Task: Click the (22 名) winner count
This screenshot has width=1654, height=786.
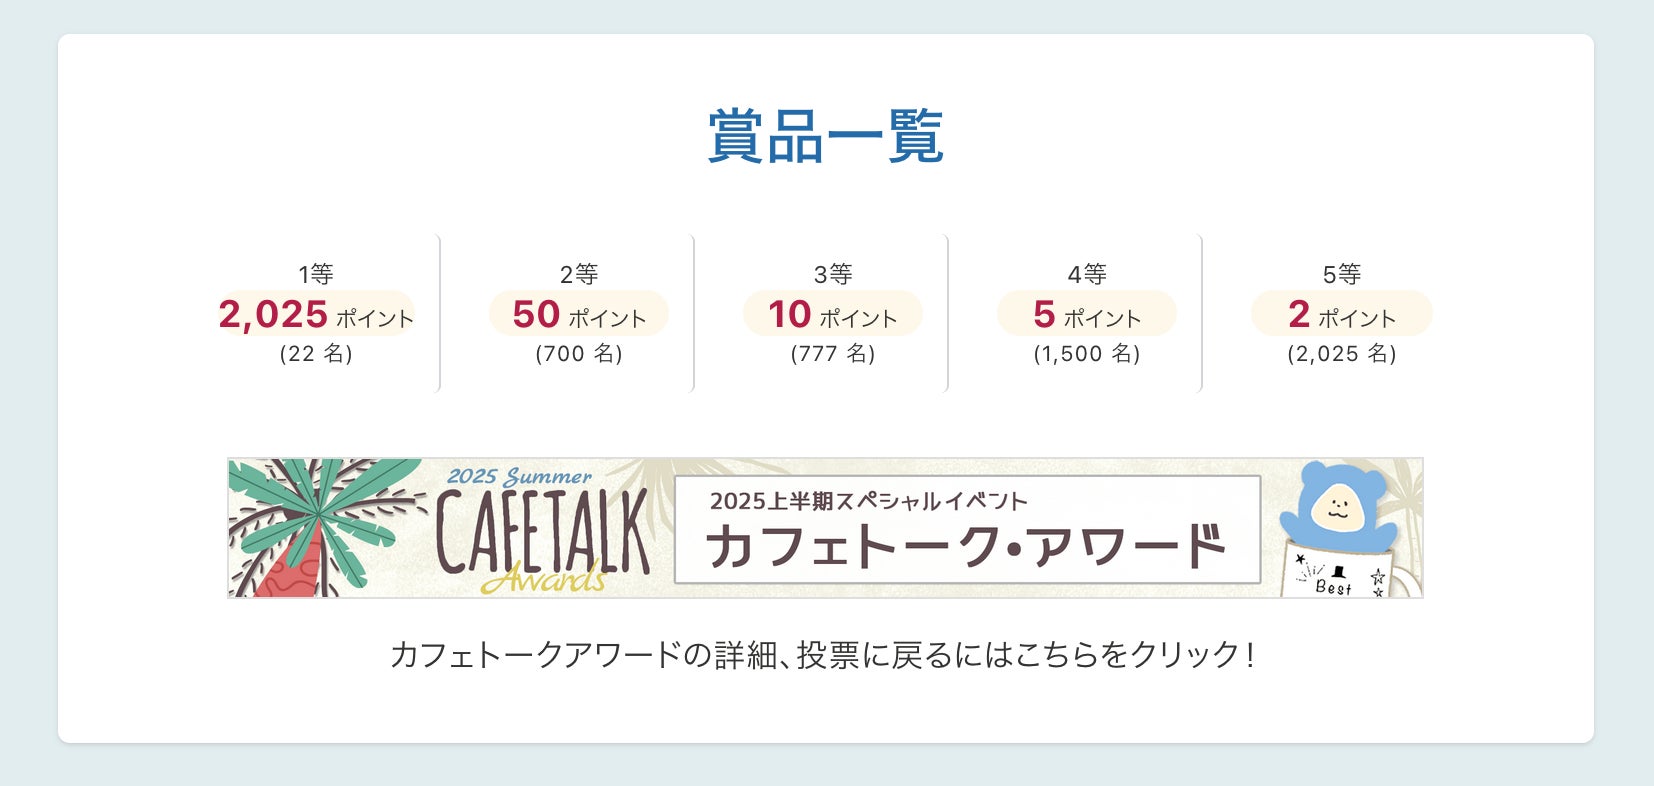Action: tap(316, 354)
